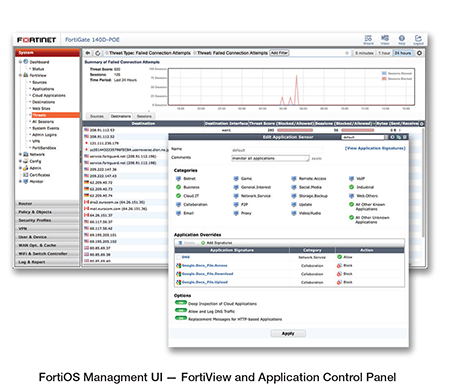Click the Botnet category monitor icon

[178, 179]
